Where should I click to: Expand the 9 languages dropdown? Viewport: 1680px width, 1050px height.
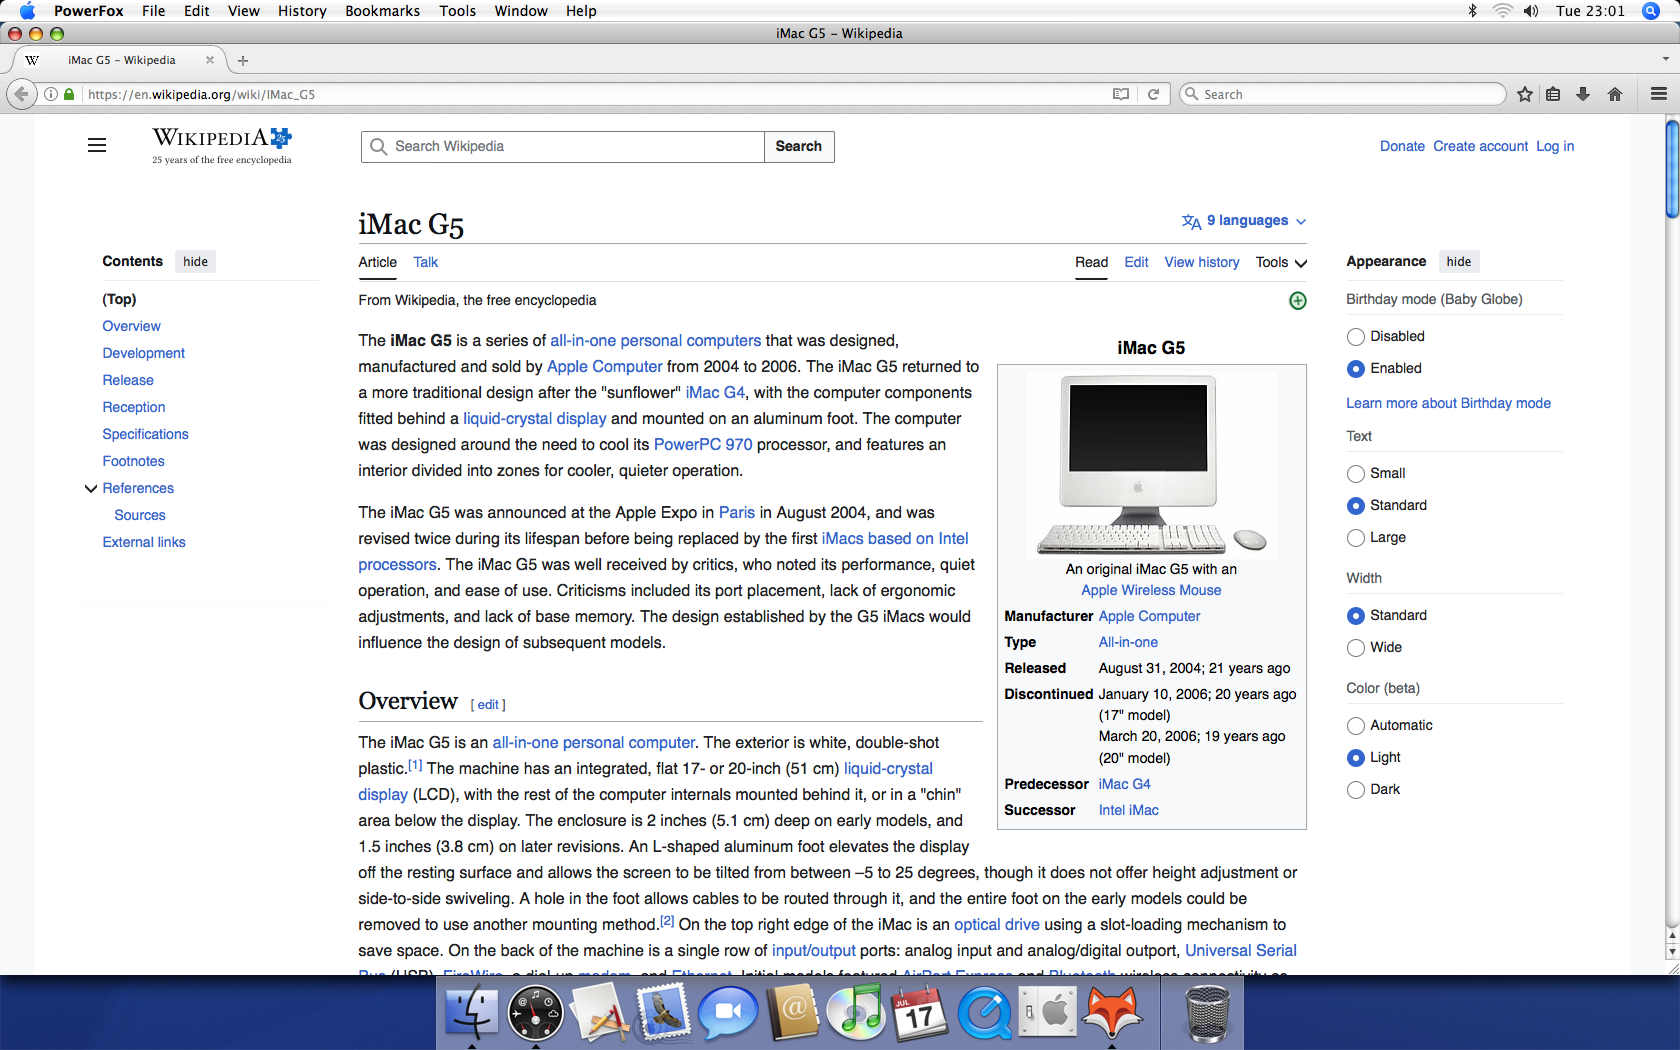click(1244, 221)
